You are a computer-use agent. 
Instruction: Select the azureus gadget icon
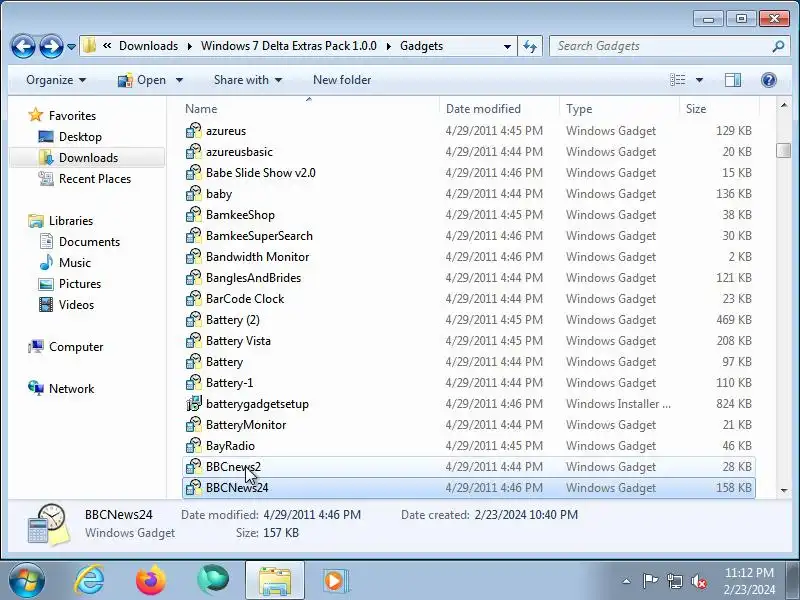tap(193, 131)
